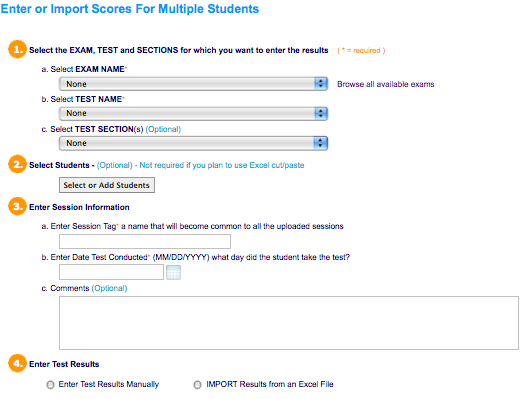This screenshot has height=399, width=530.
Task: Open the TEST NAME dropdown
Action: pos(193,113)
